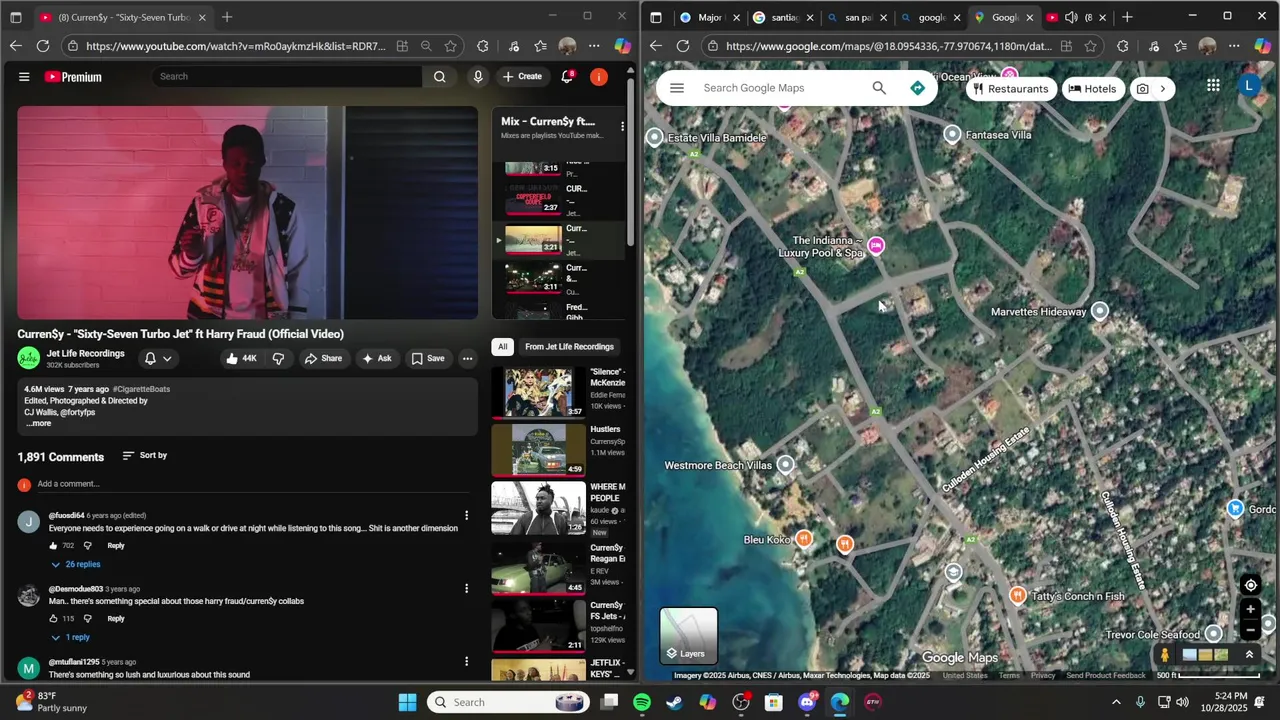Click the YouTube search magnifier button
The width and height of the screenshot is (1280, 720).
pos(440,77)
